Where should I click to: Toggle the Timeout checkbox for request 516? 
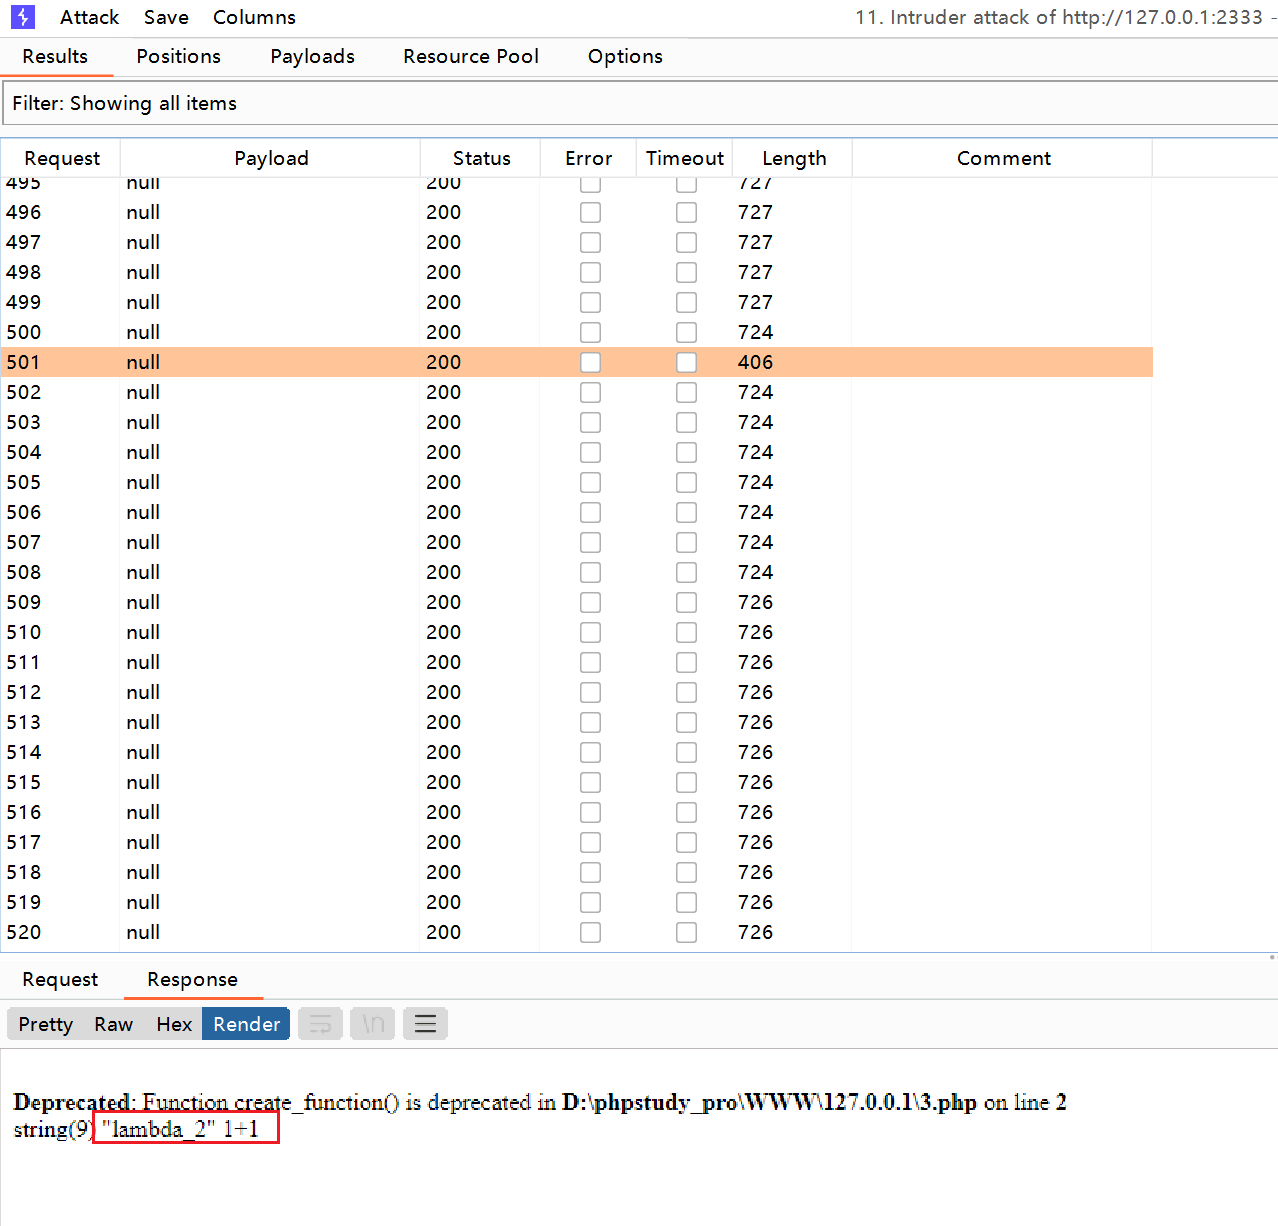tap(686, 812)
